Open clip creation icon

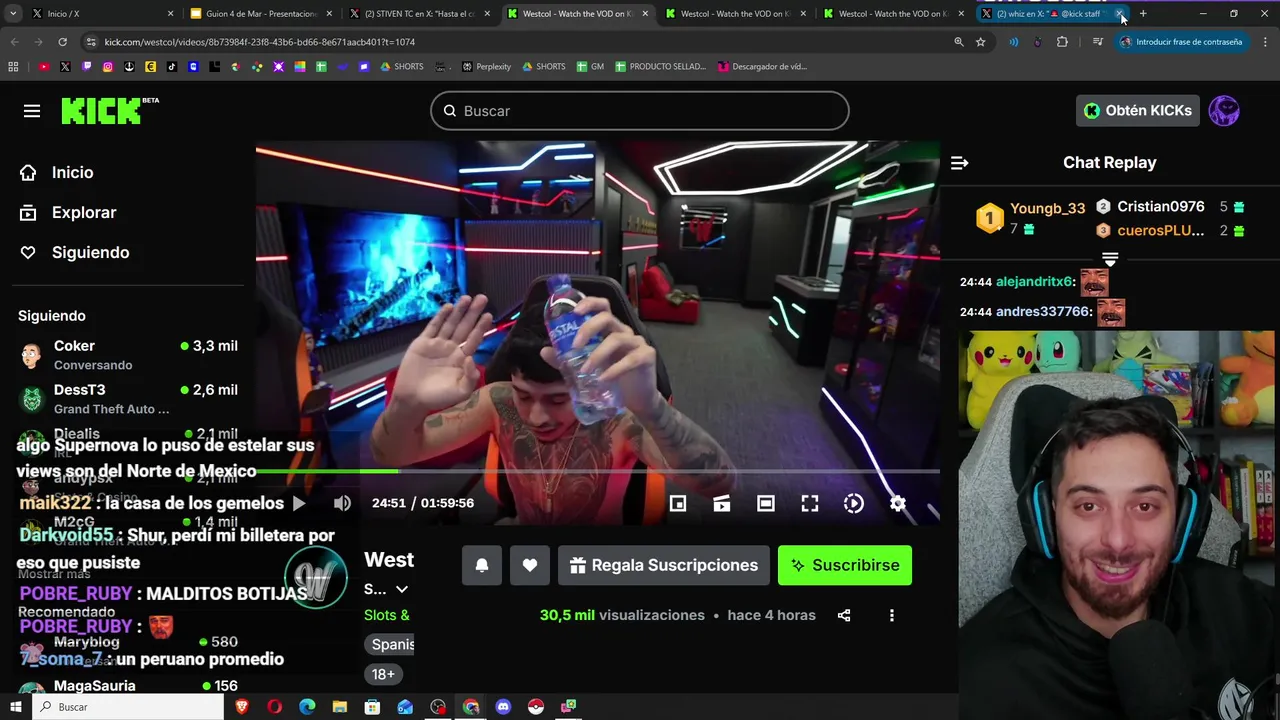722,503
